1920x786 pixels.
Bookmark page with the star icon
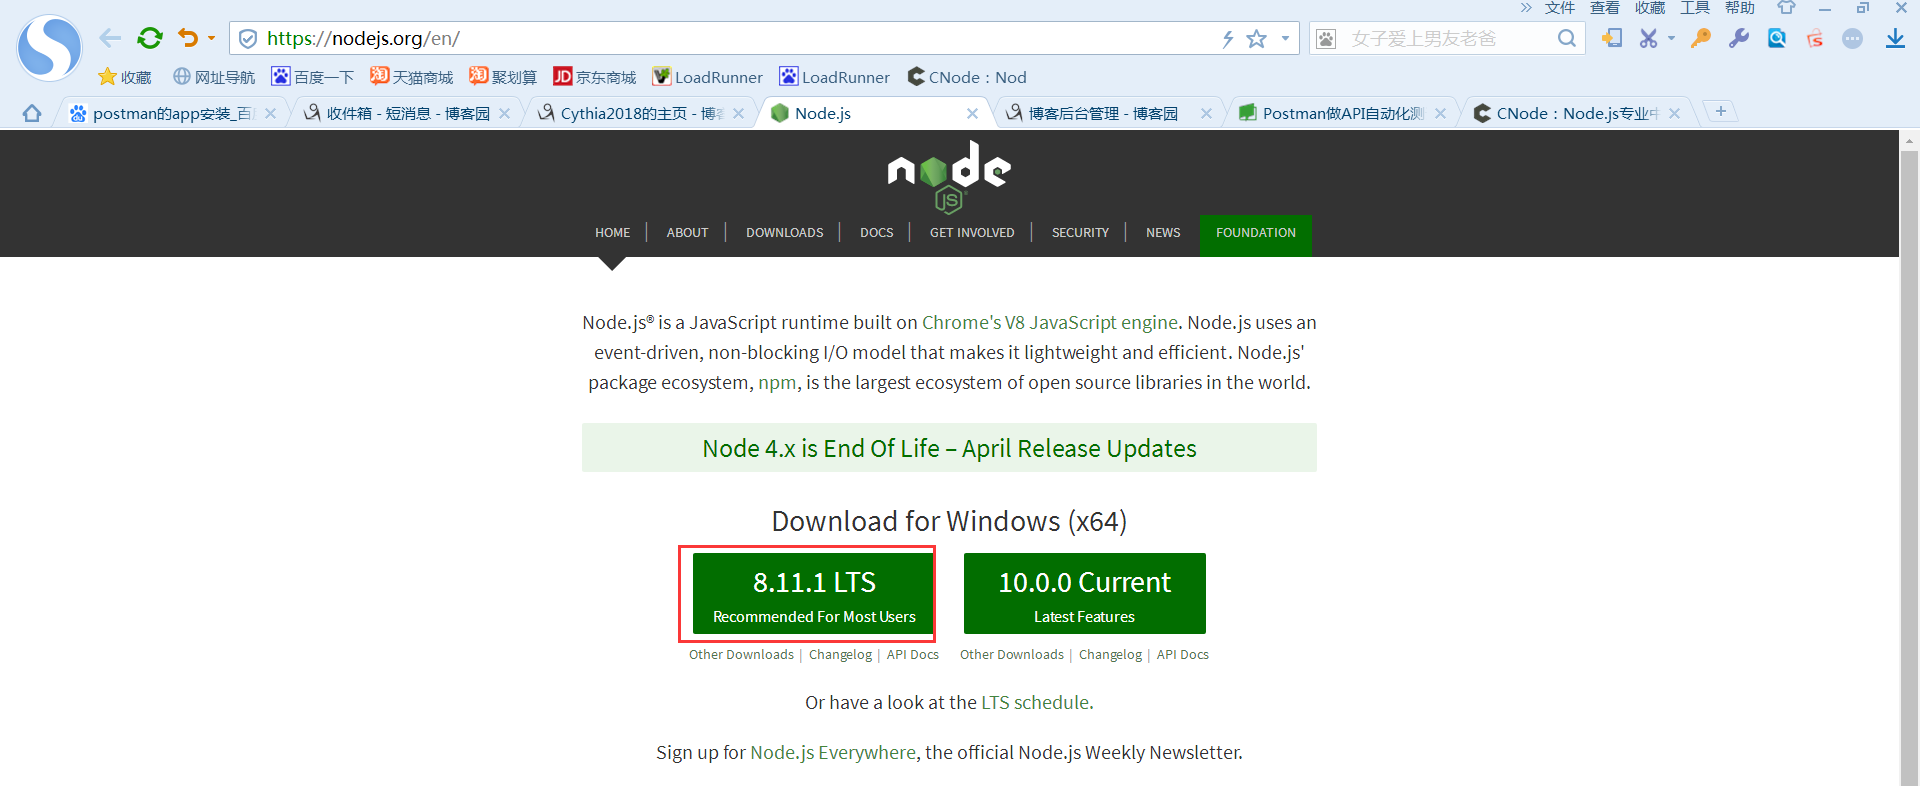tap(1257, 38)
